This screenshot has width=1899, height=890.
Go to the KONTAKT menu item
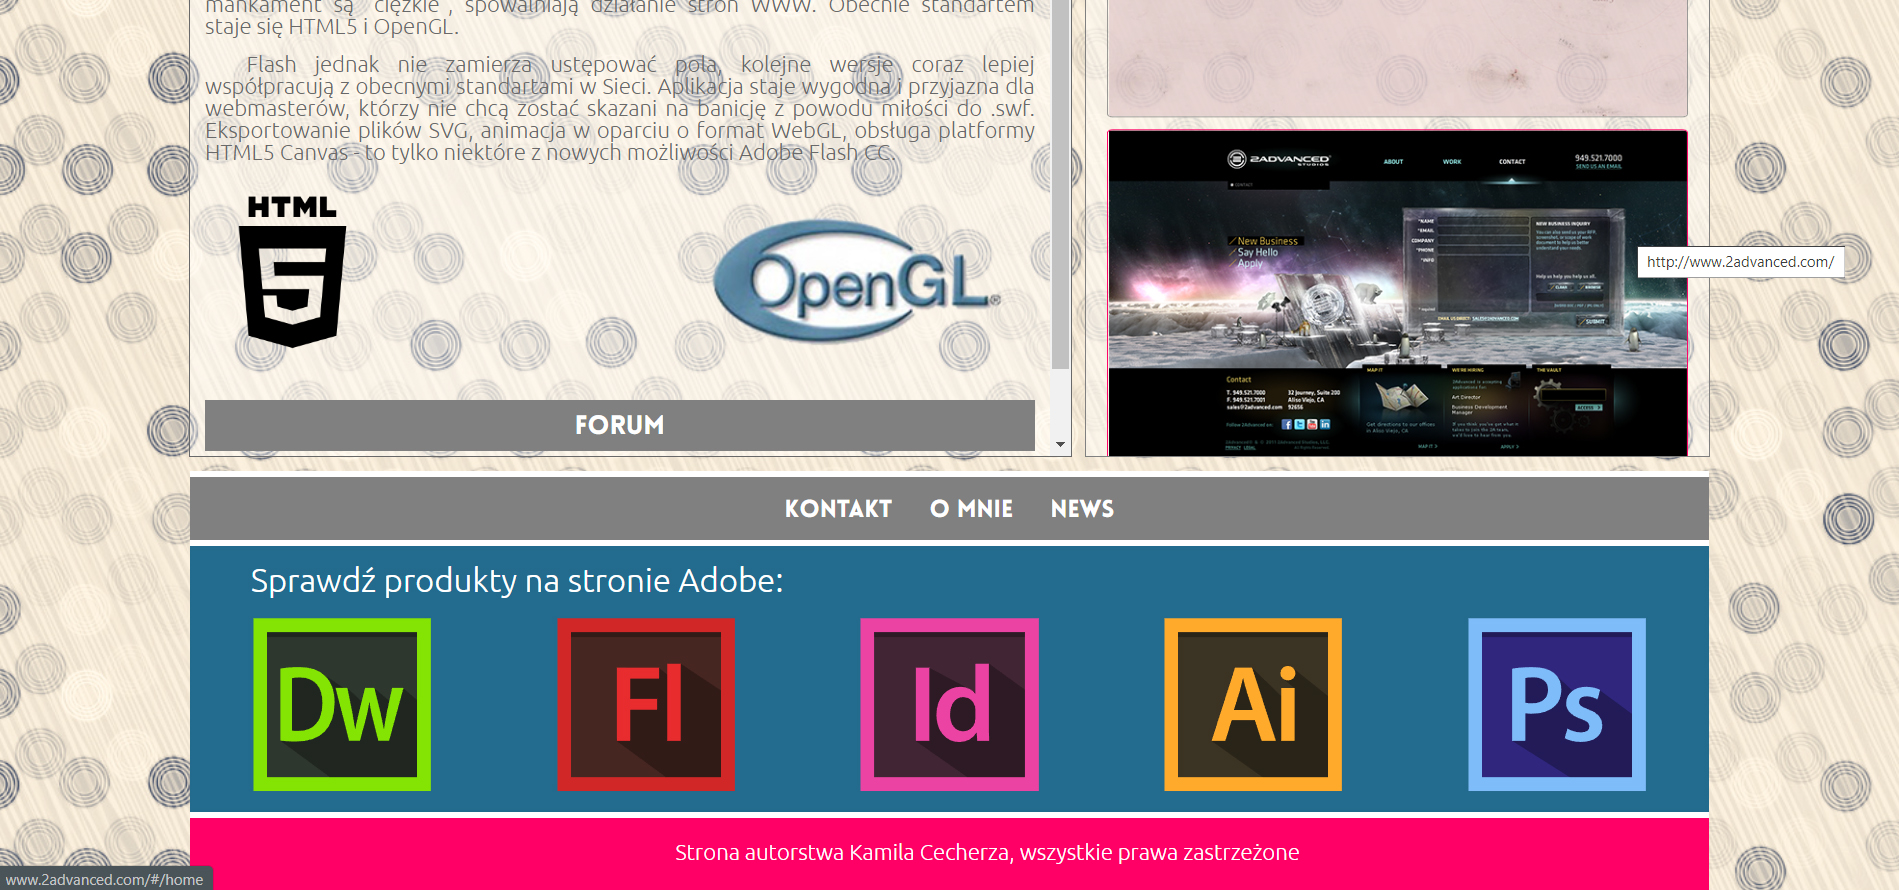838,509
